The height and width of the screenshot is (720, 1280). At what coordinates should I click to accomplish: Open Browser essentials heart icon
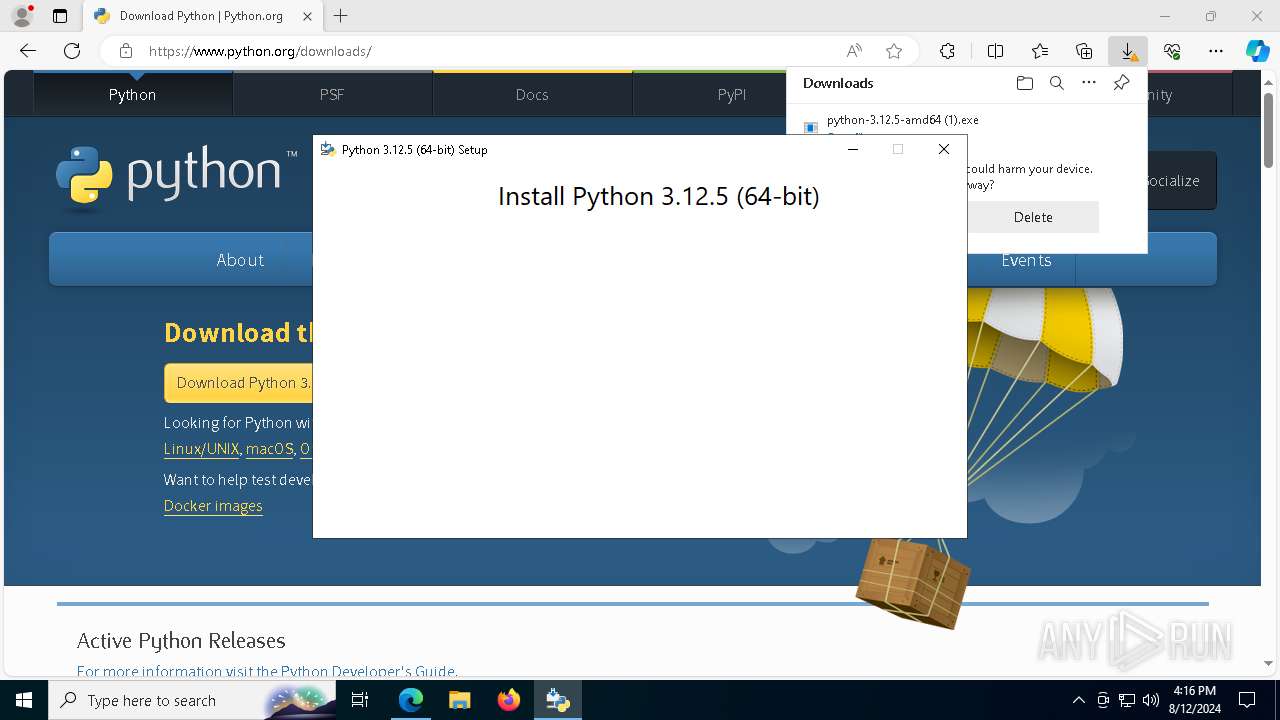click(x=1172, y=51)
